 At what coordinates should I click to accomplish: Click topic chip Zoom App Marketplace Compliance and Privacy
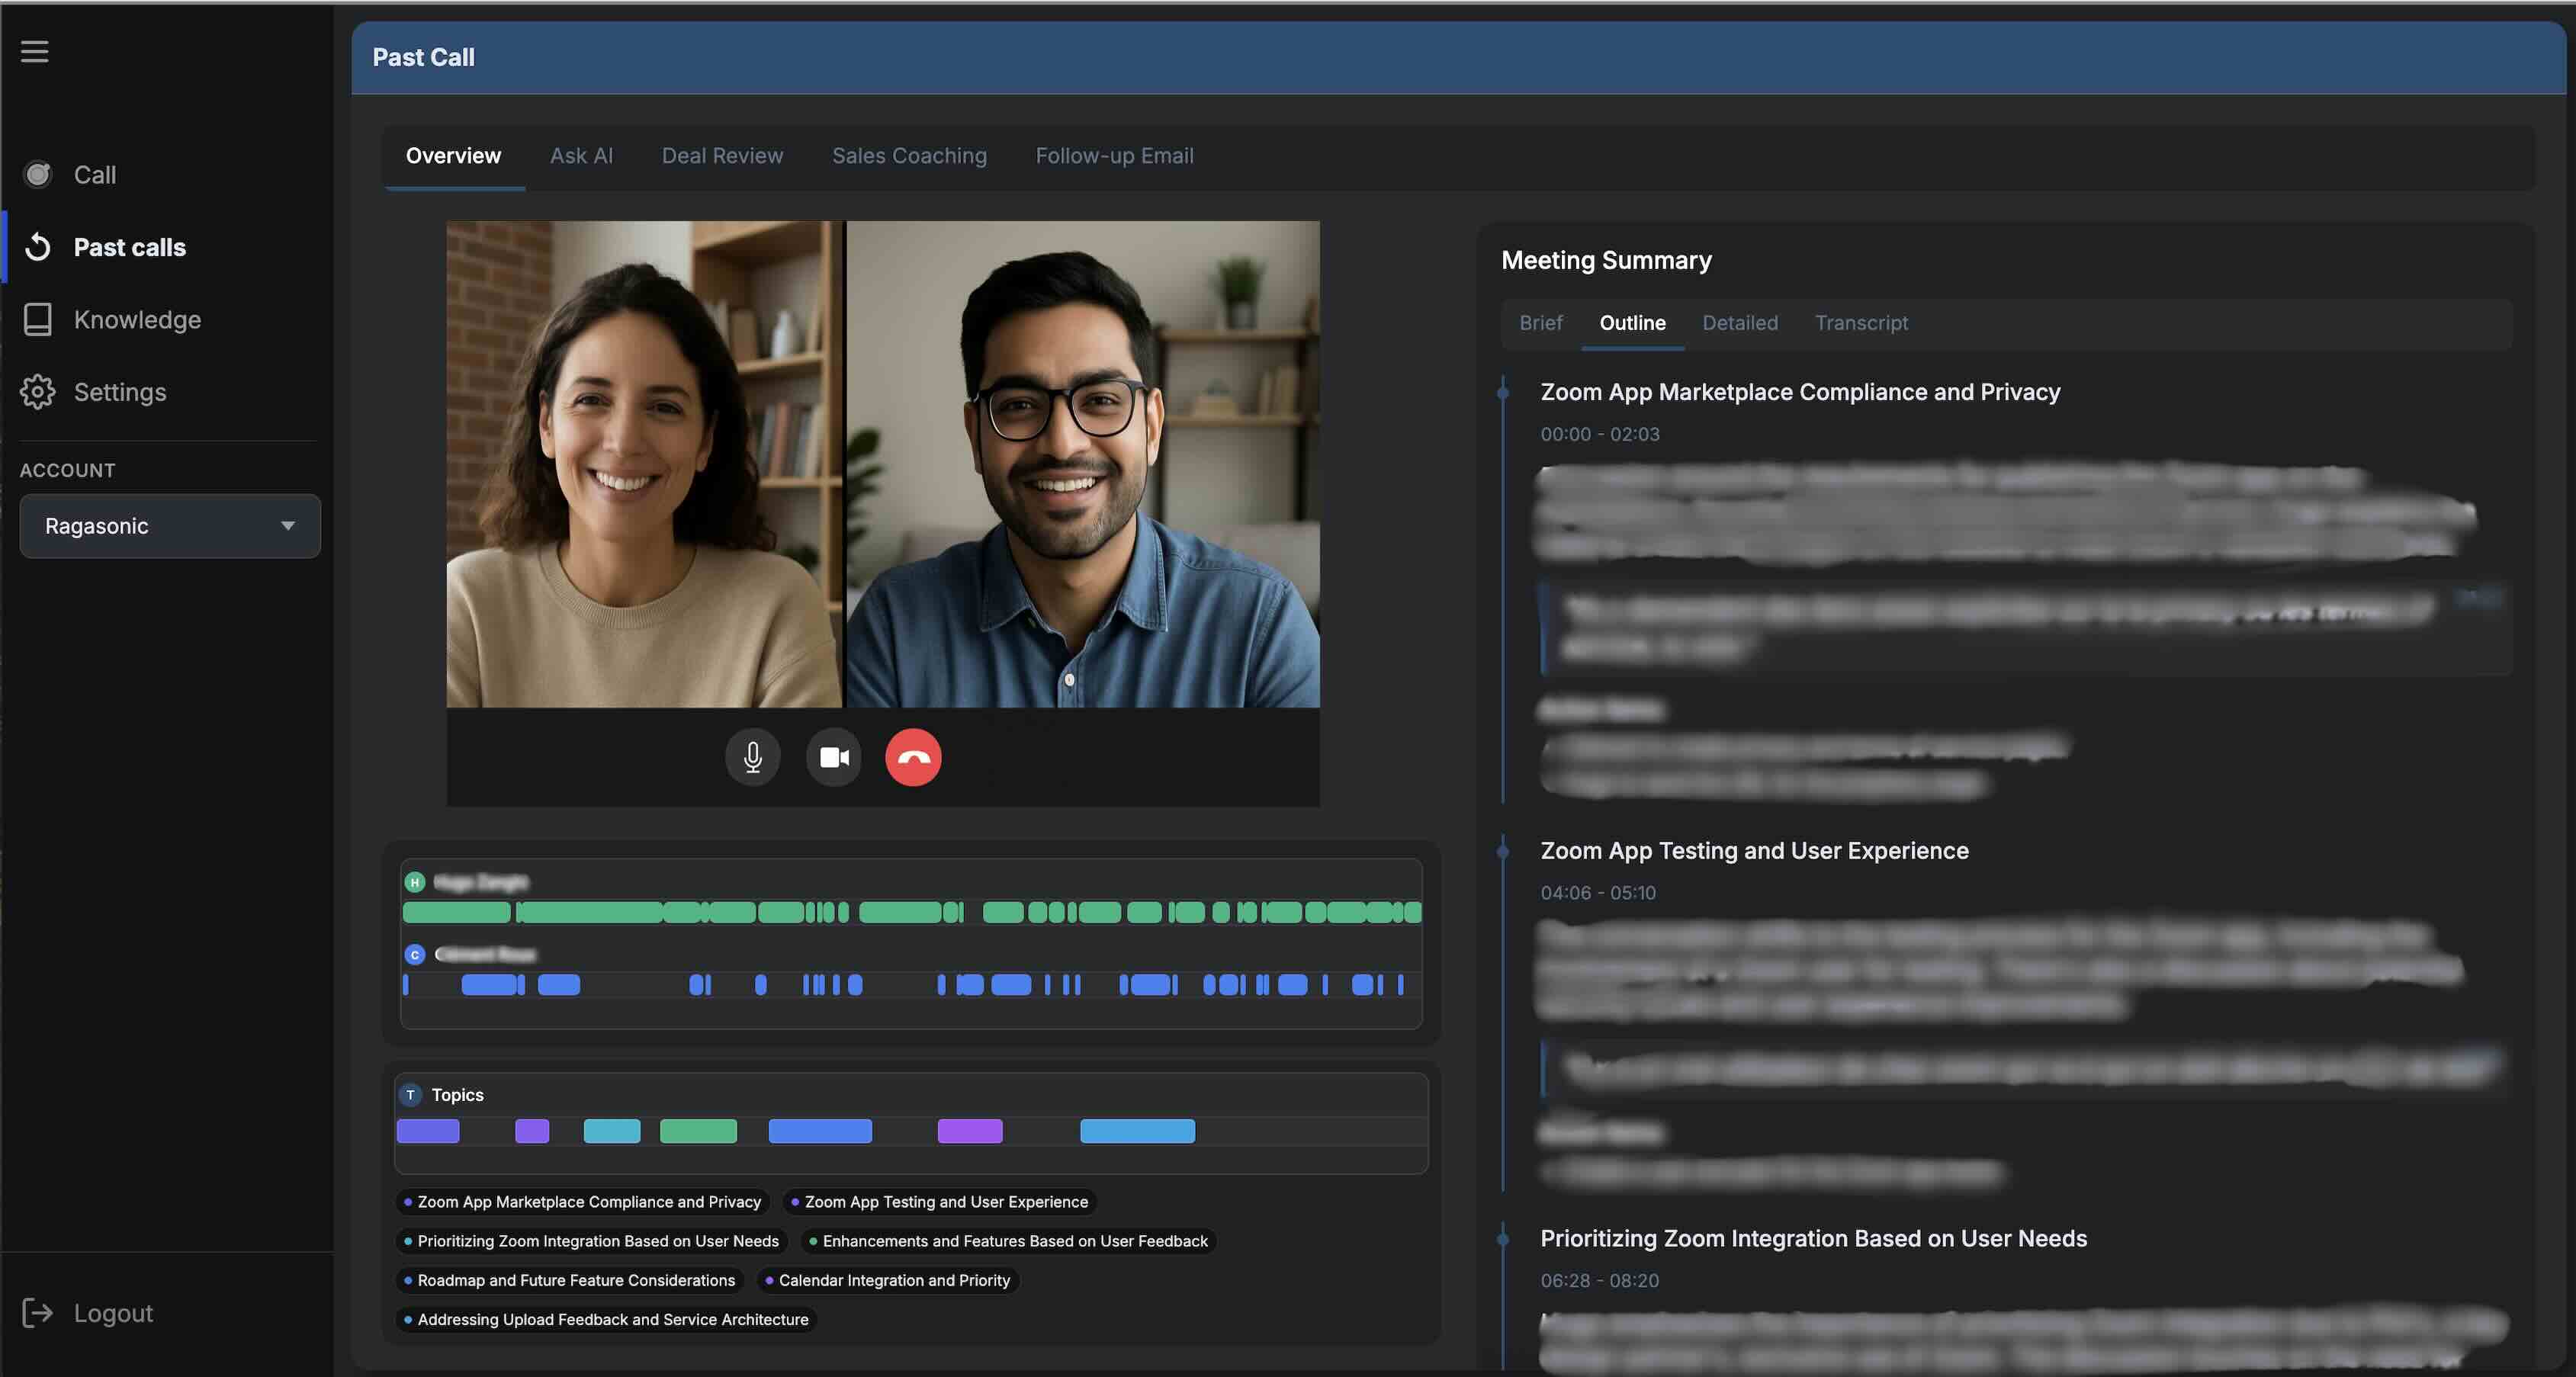point(583,1202)
